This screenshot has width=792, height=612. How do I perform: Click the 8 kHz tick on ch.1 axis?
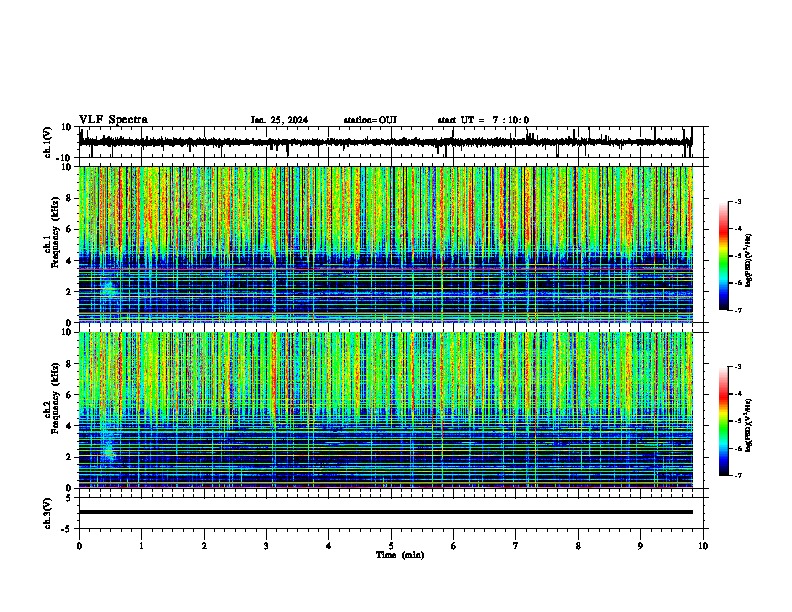[69, 198]
